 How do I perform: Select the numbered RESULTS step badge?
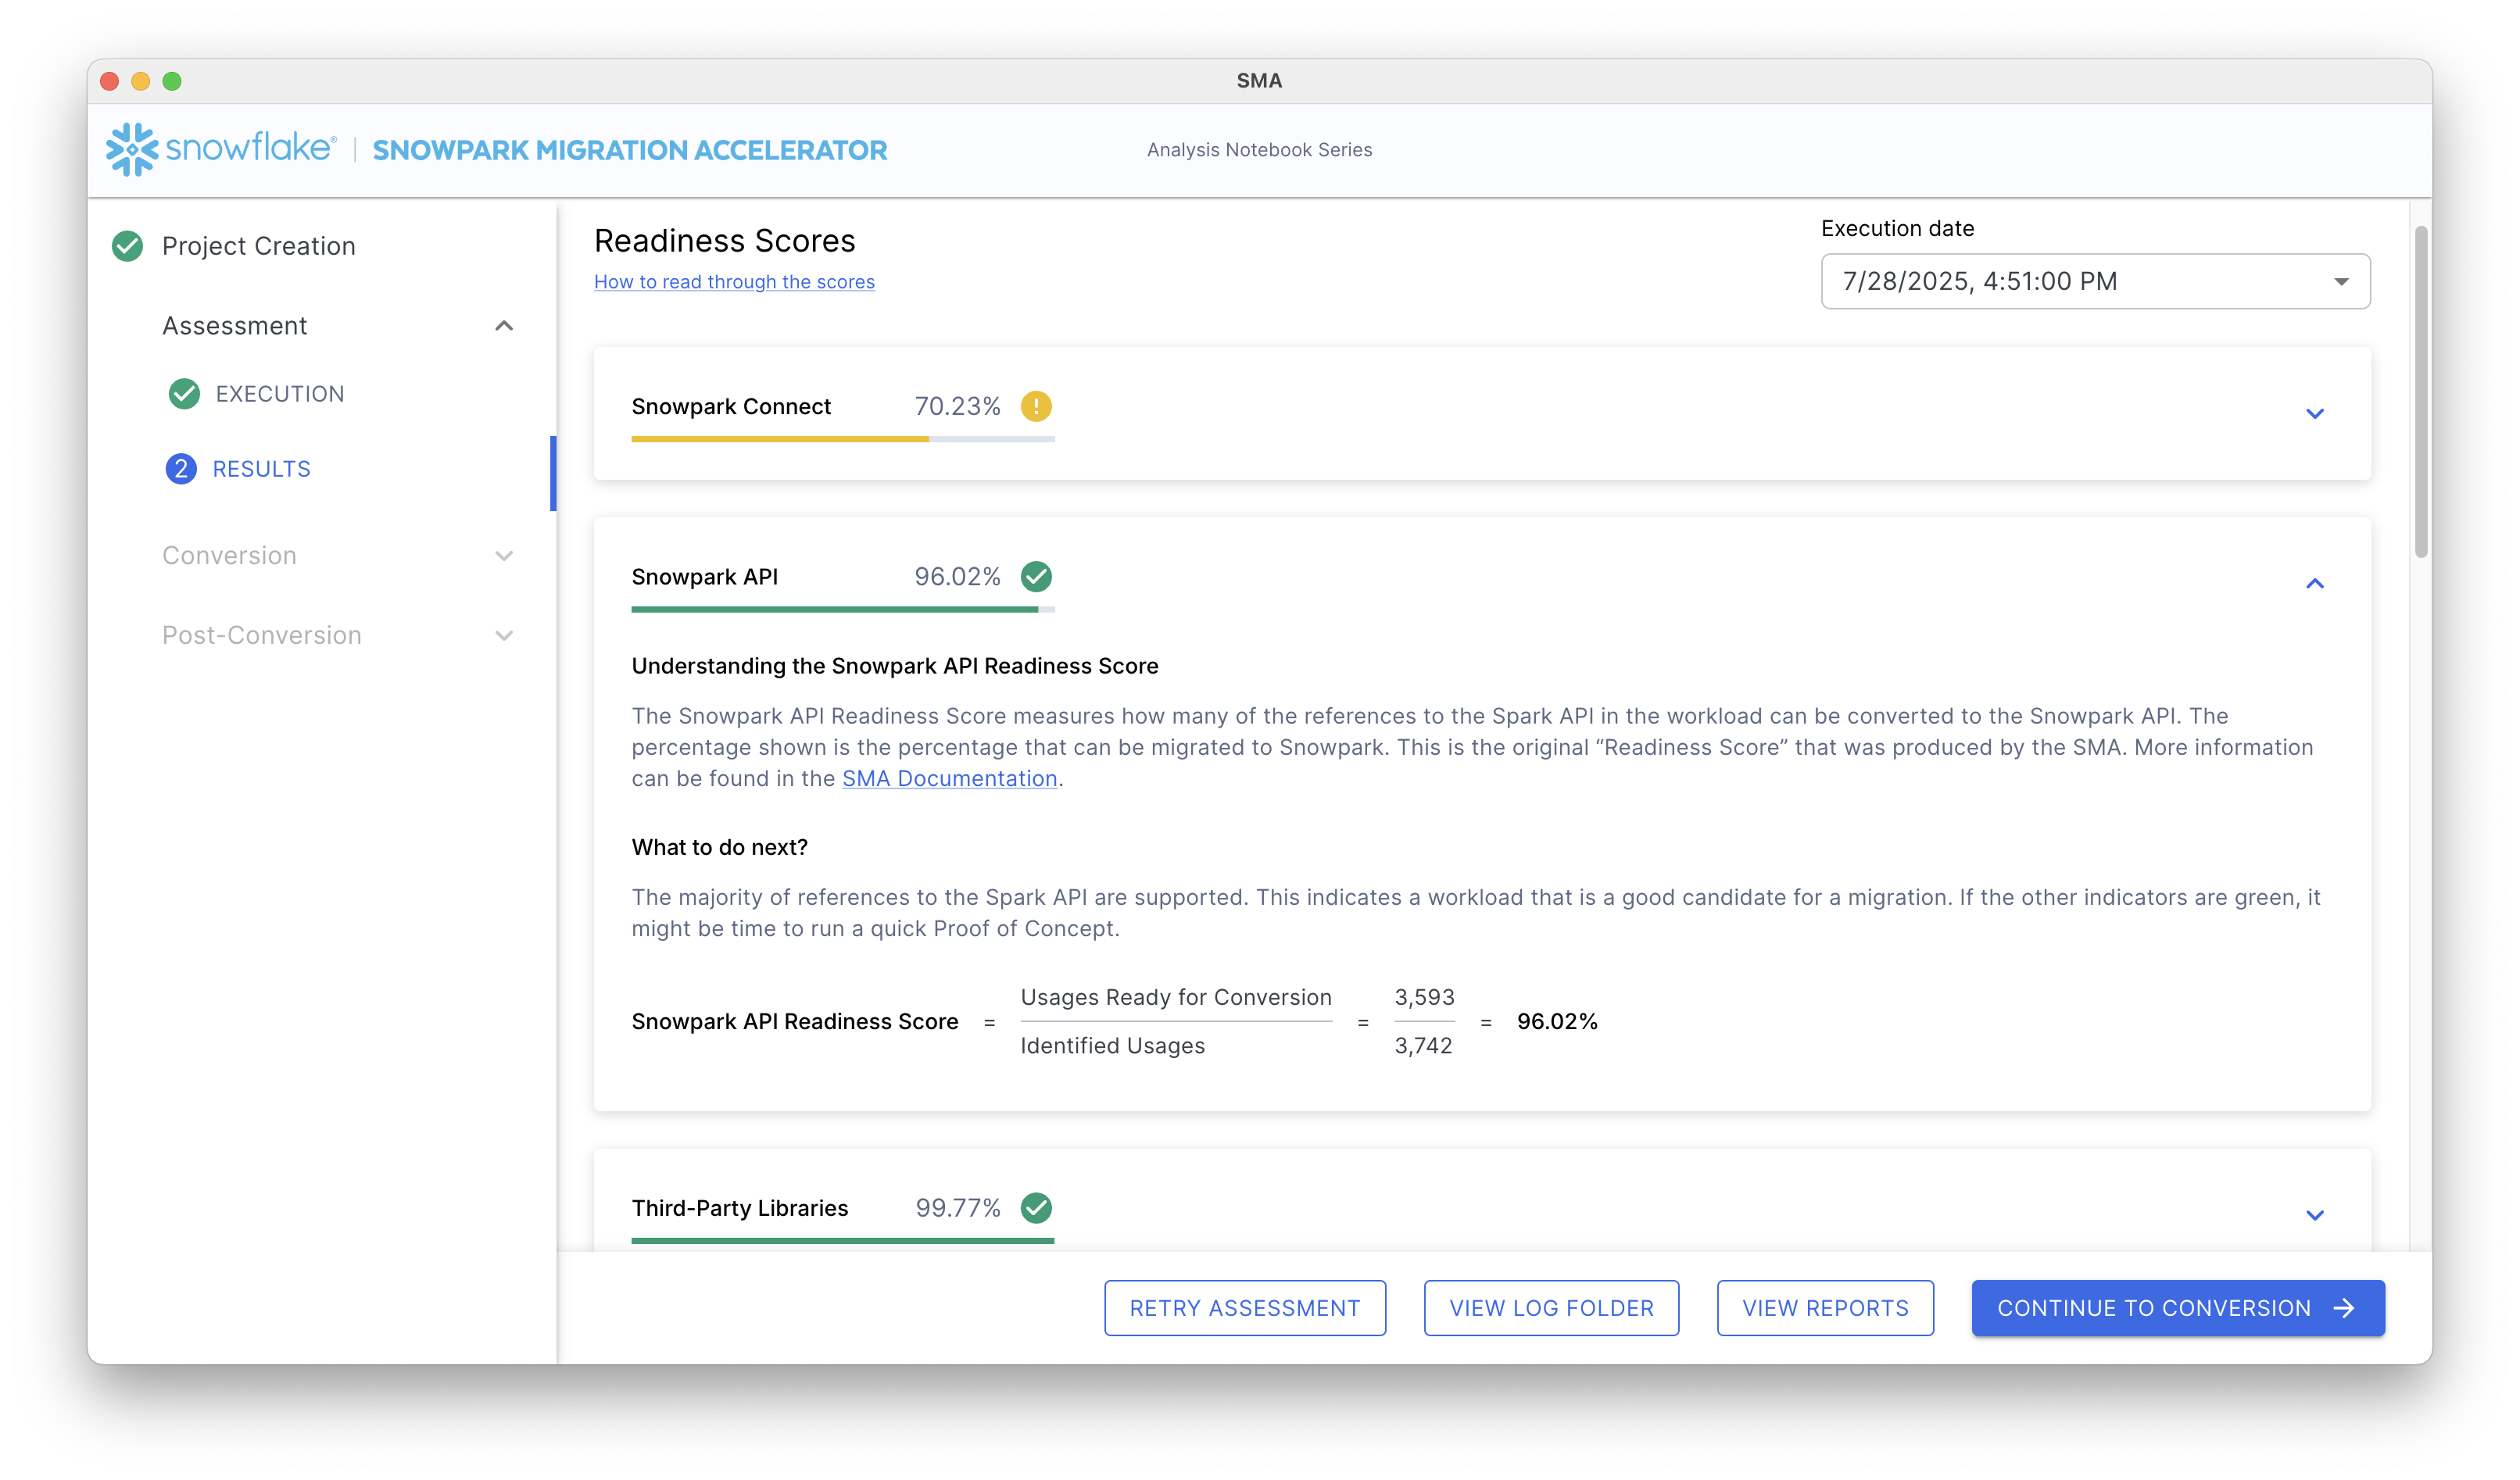181,468
